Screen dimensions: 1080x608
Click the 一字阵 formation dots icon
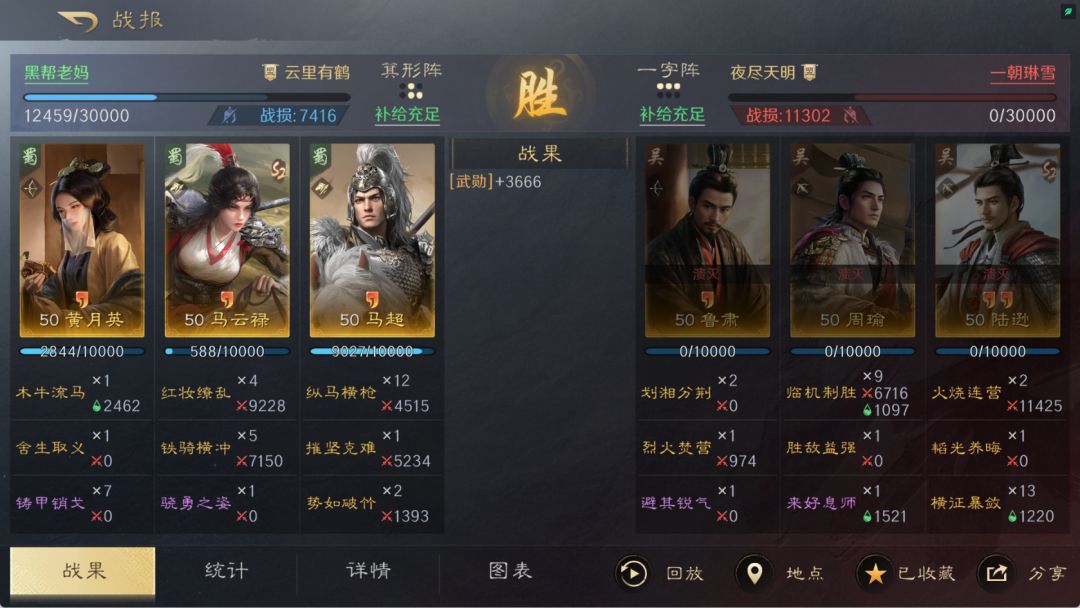coord(668,90)
